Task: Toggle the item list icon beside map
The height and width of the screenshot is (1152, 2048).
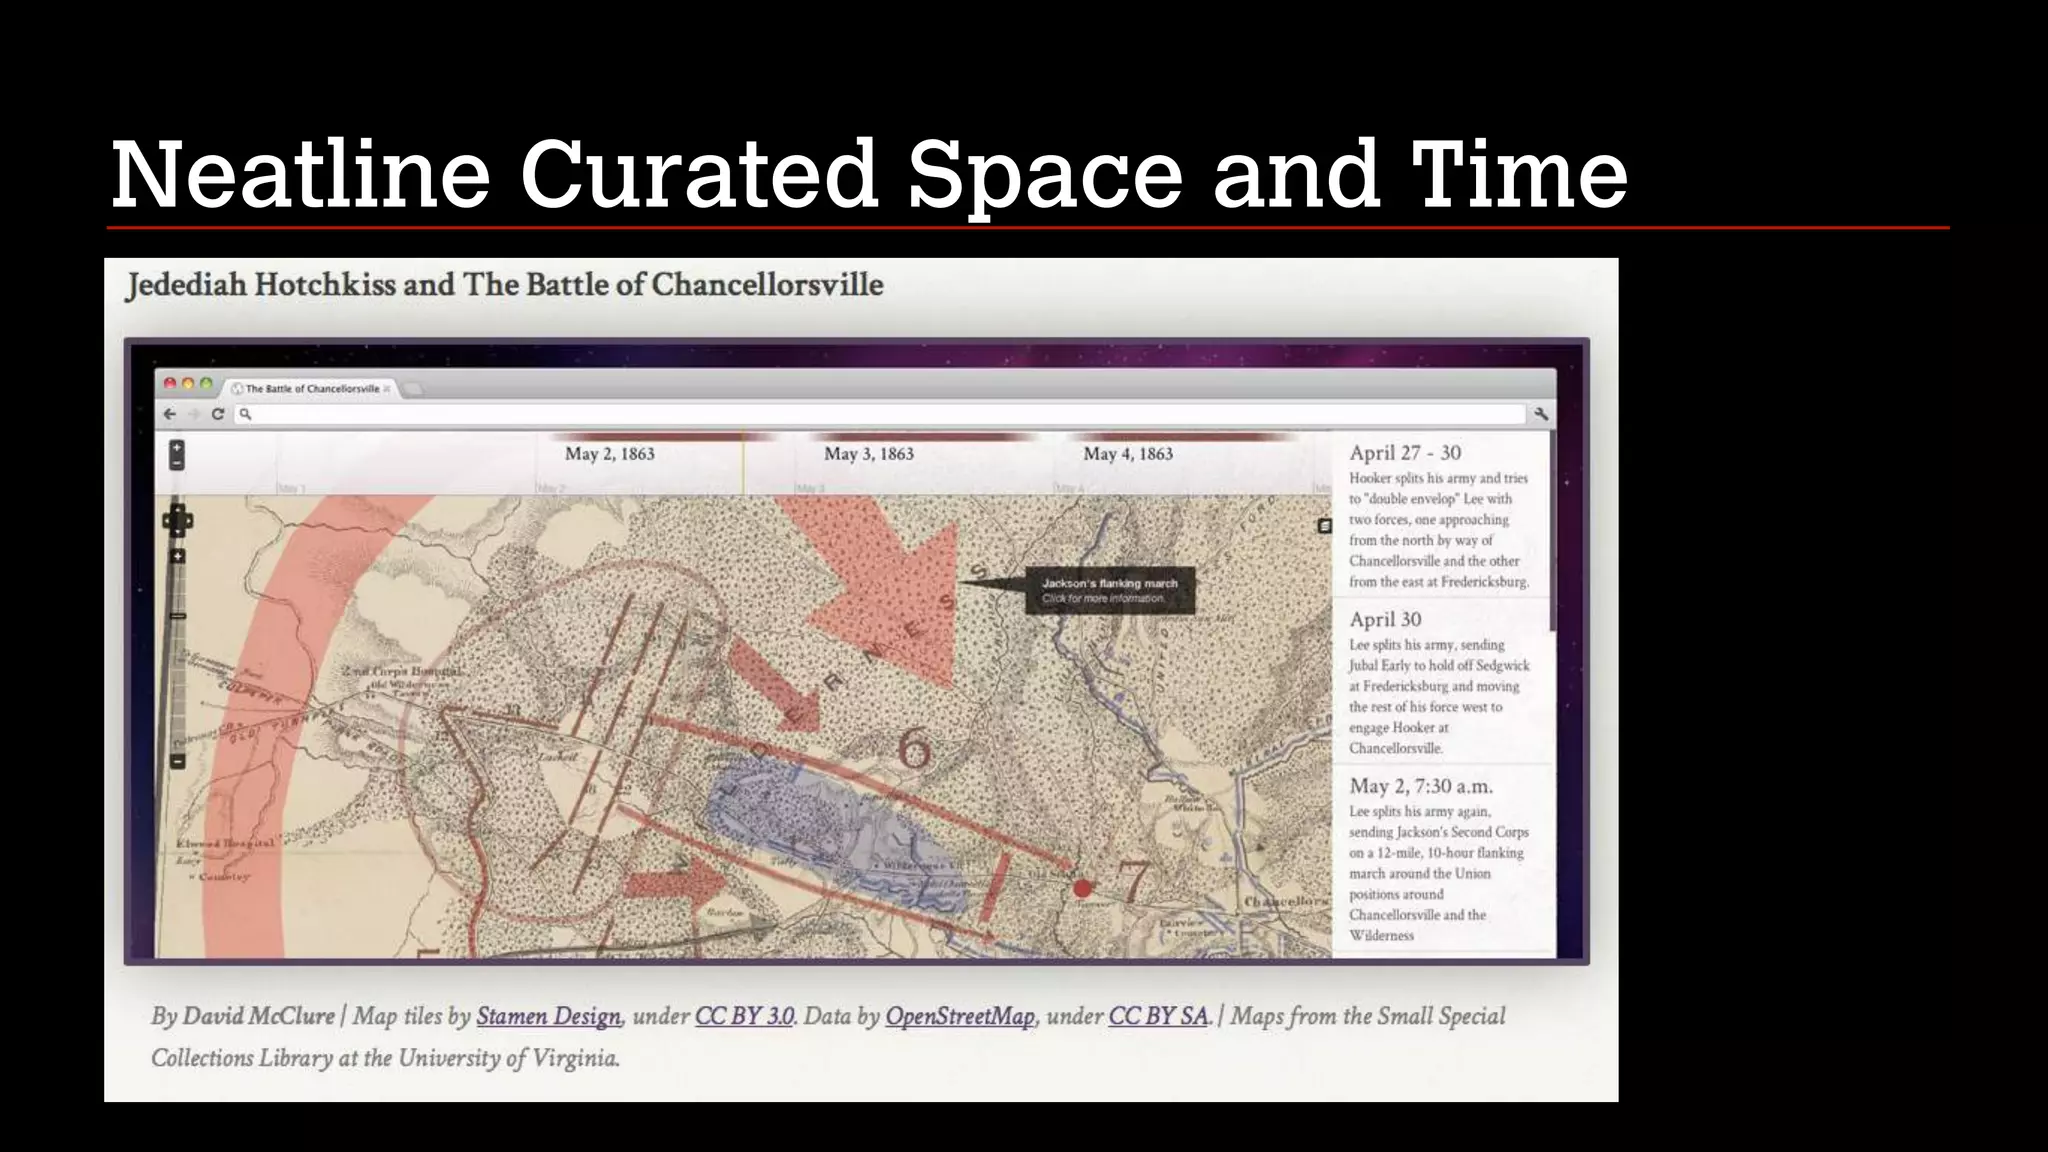Action: (x=1324, y=526)
